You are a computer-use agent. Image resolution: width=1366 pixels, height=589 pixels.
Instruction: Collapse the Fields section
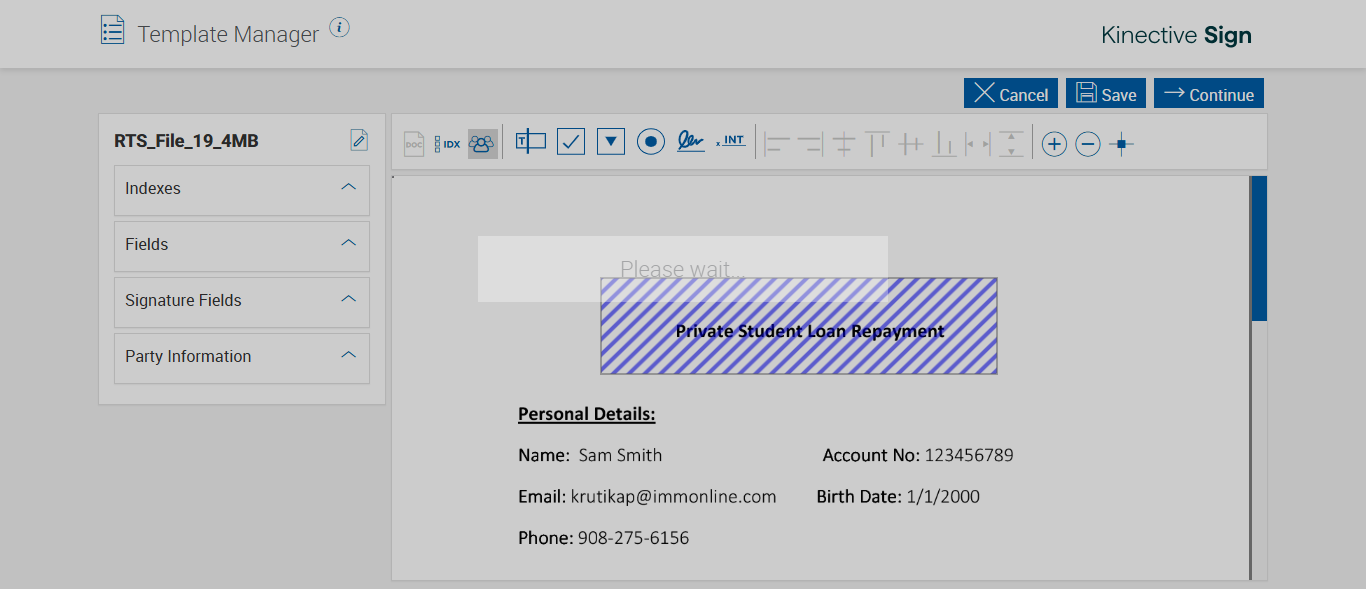[x=349, y=243]
